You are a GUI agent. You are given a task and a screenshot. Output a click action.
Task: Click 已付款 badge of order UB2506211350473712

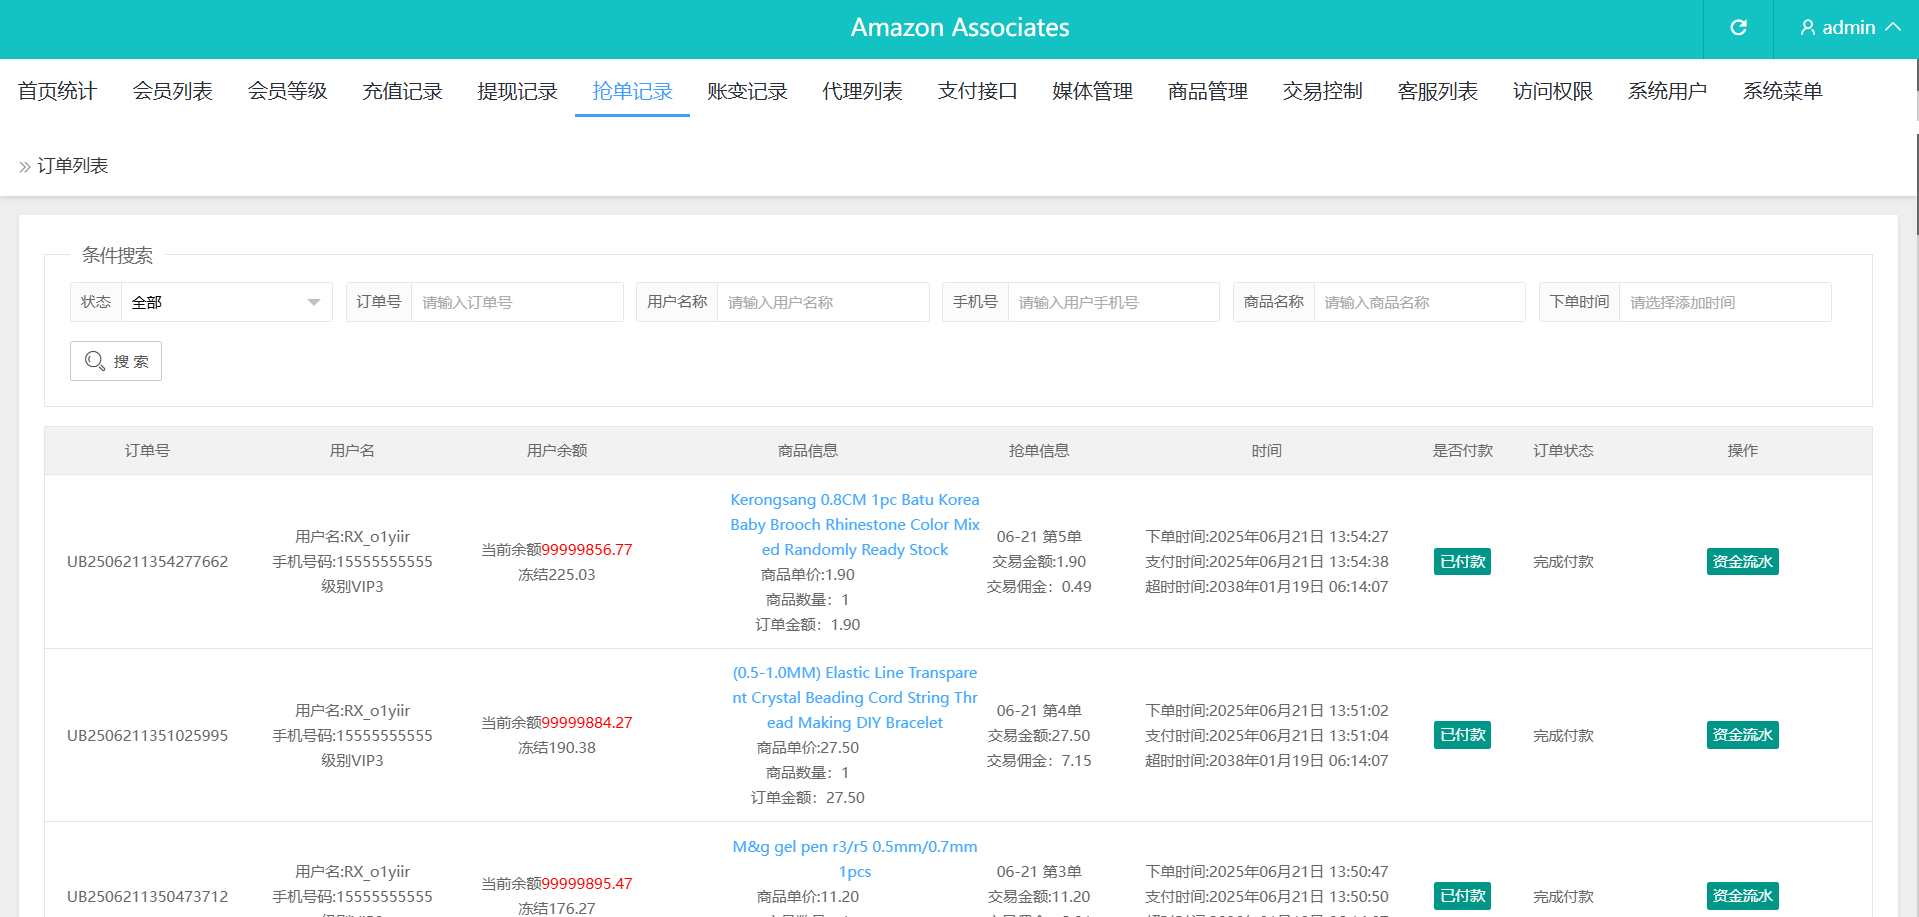click(1462, 896)
